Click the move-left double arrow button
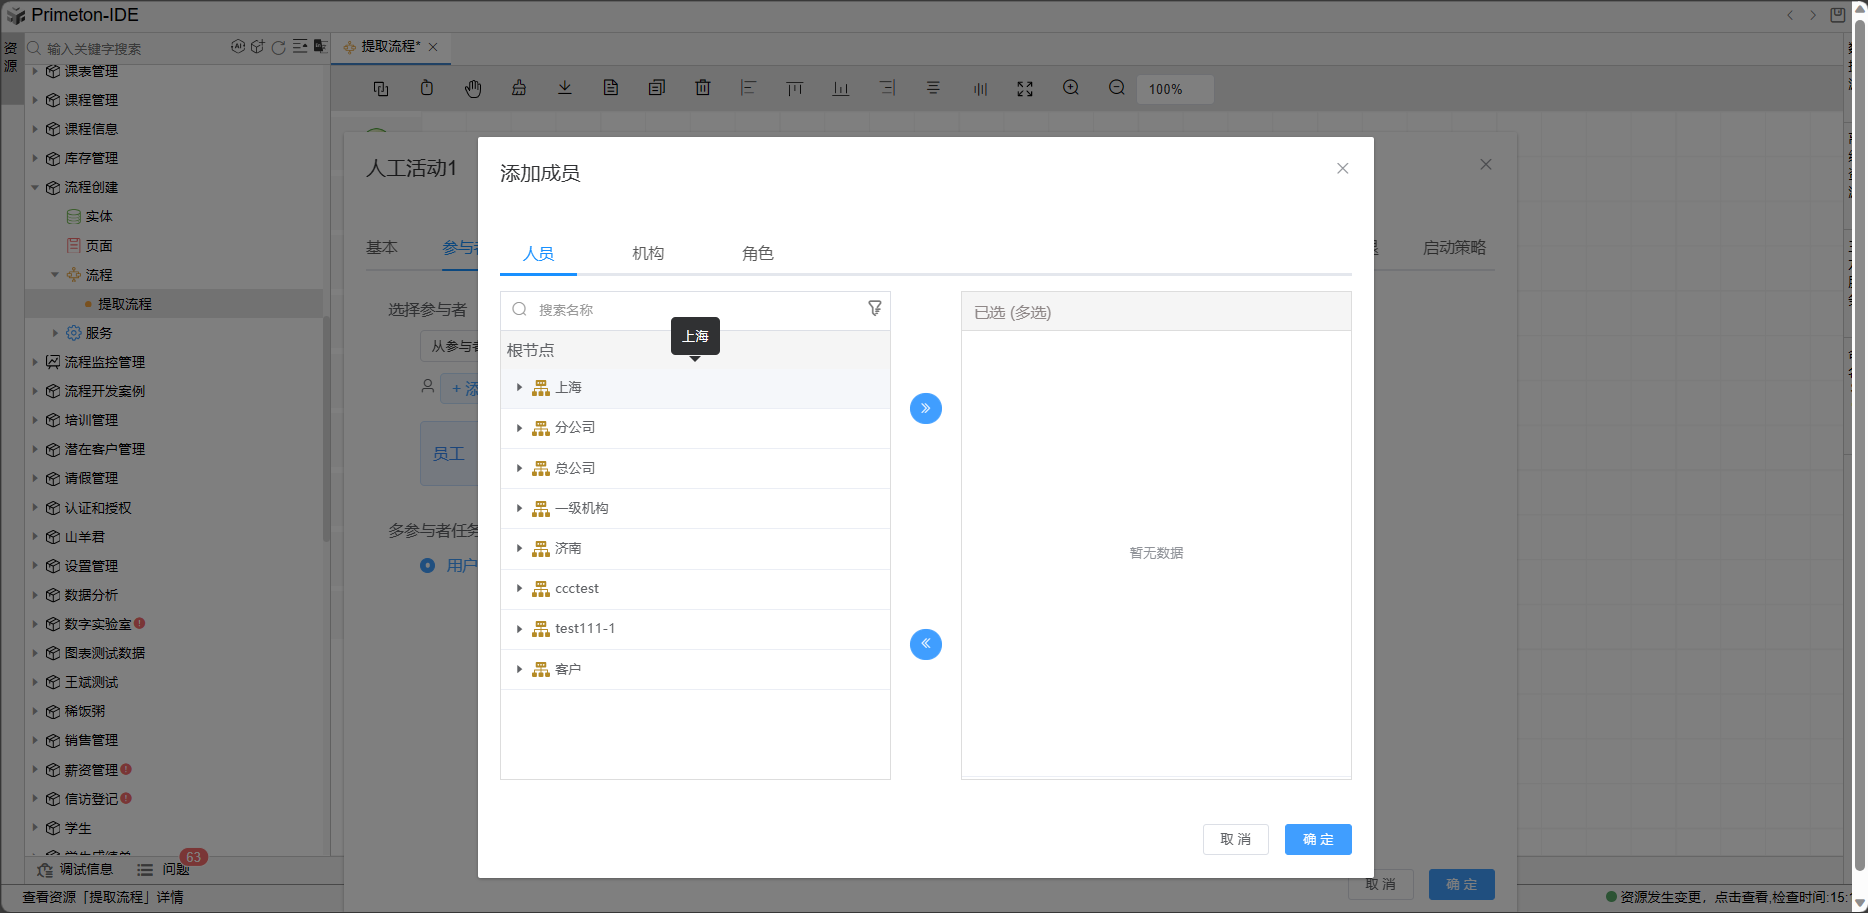 pos(925,644)
